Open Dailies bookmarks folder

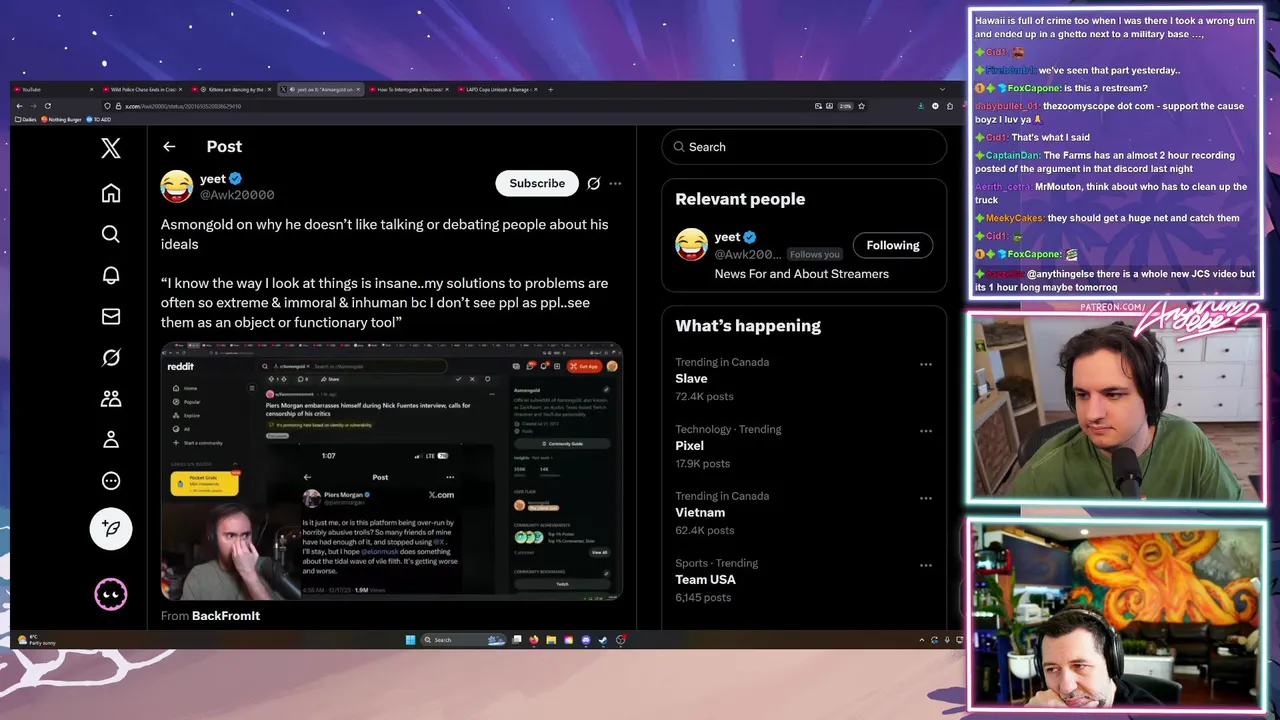pyautogui.click(x=26, y=119)
